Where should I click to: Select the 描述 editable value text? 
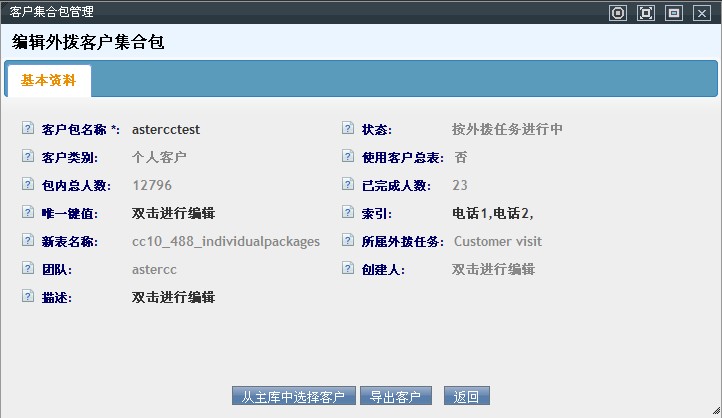pos(173,297)
